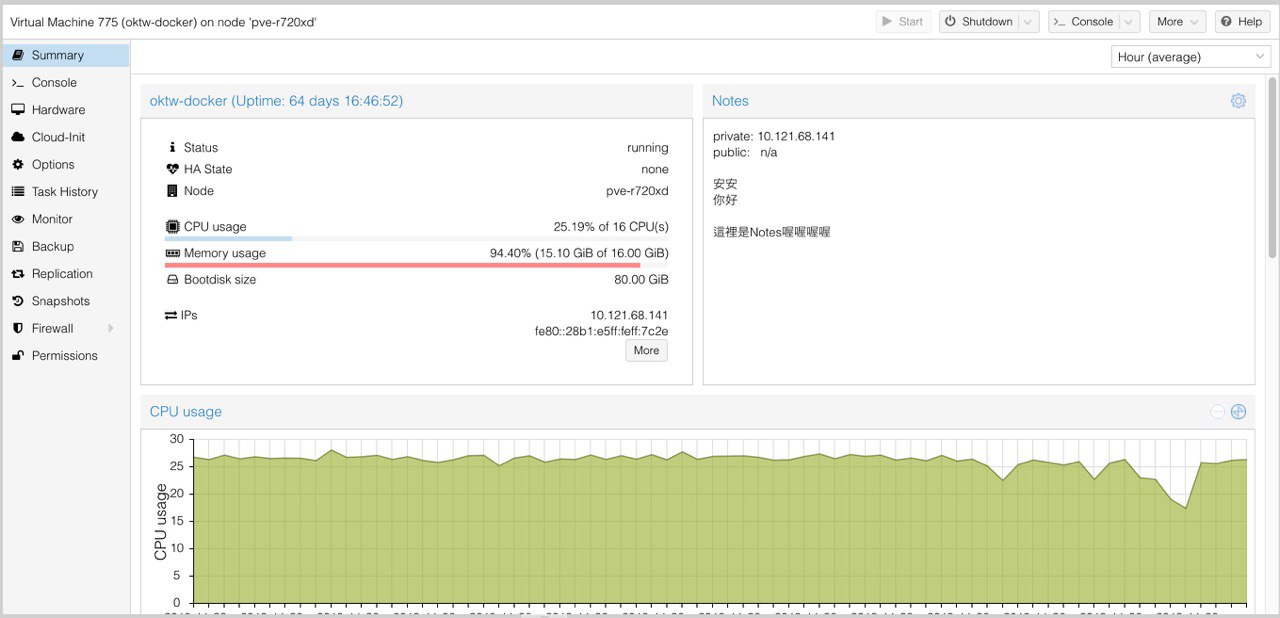The height and width of the screenshot is (618, 1280).
Task: Click the Memory usage RAM icon
Action: 173,253
